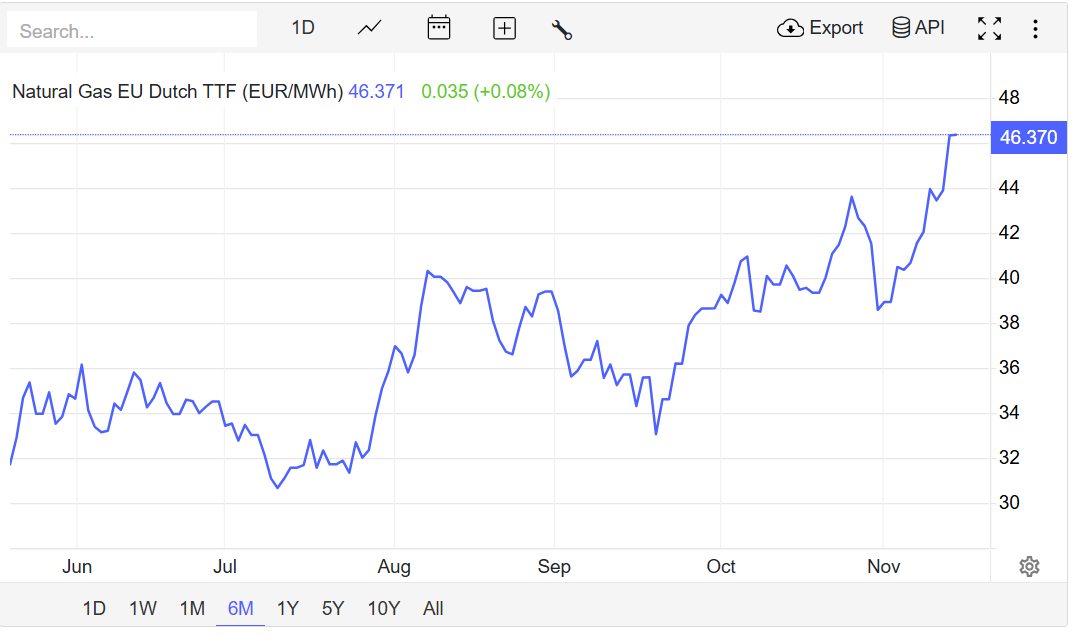Select the 1W time range tab
The height and width of the screenshot is (642, 1075).
[x=143, y=608]
